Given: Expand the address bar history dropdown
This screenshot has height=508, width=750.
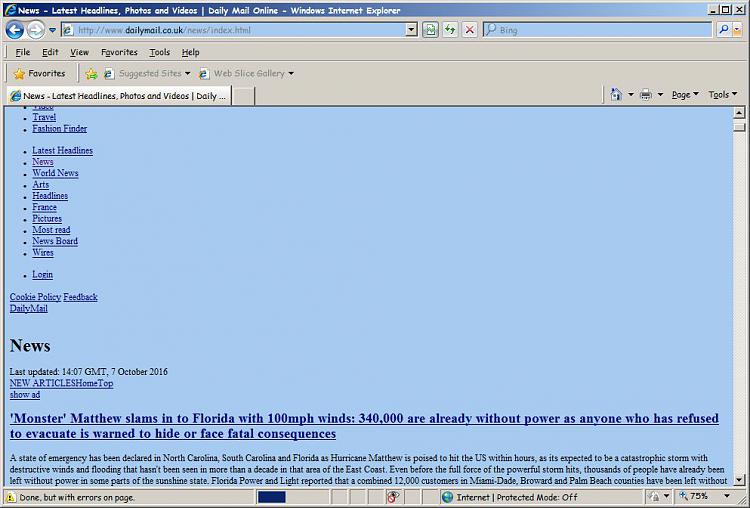Looking at the screenshot, I should 411,30.
